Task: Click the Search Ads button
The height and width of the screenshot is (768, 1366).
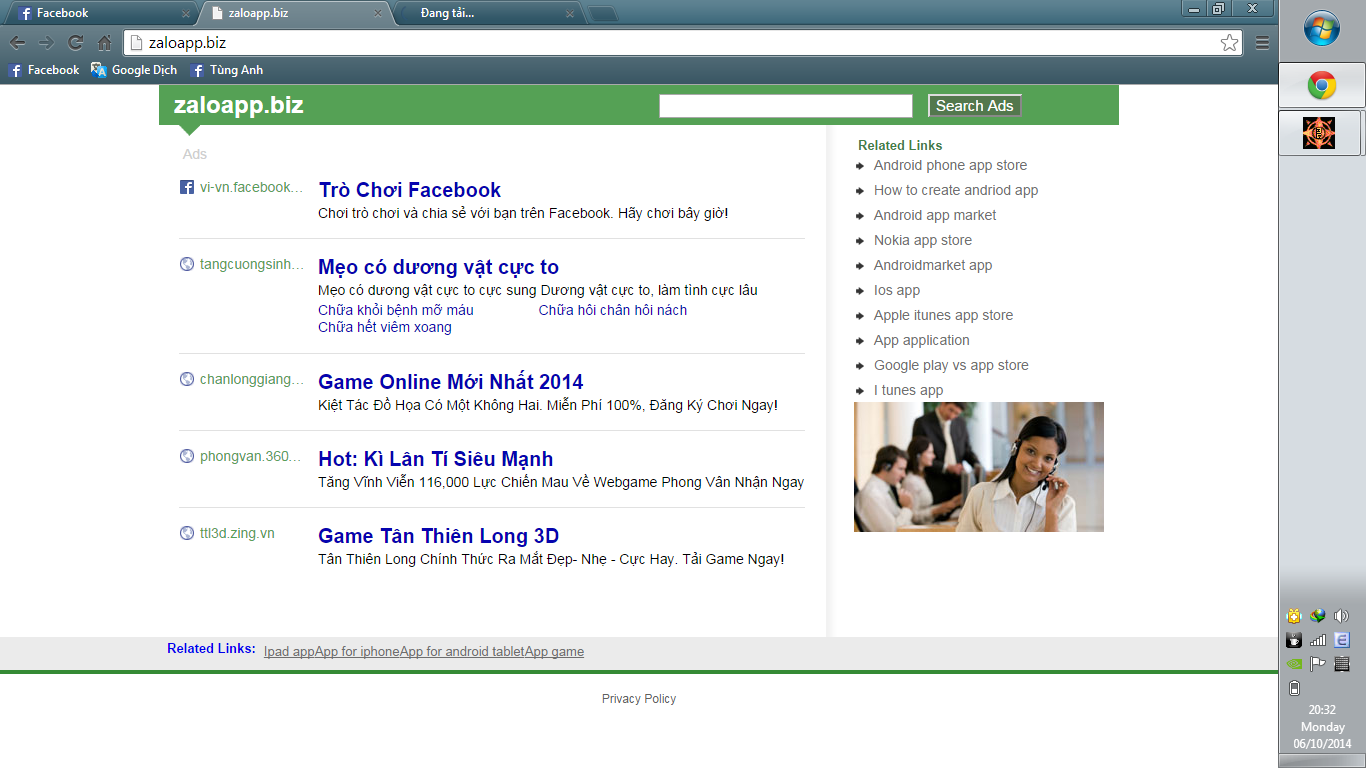Action: coord(975,106)
